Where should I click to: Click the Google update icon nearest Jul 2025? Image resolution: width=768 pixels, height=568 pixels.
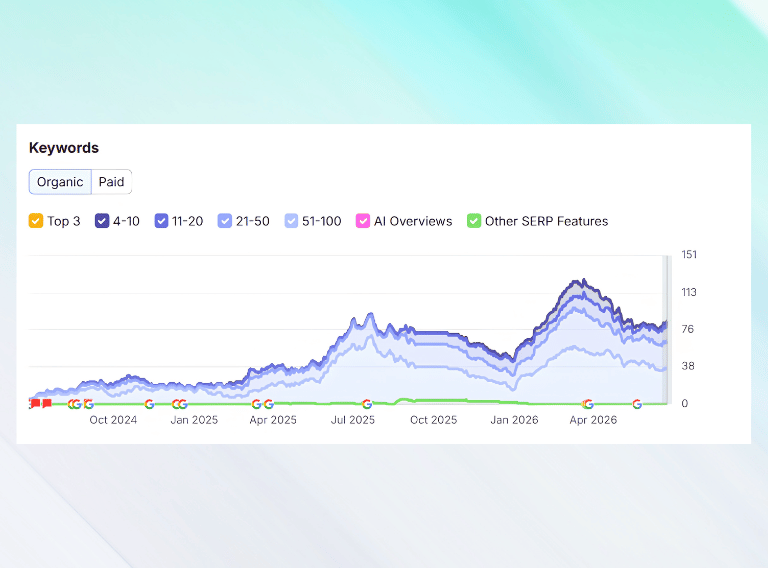pyautogui.click(x=367, y=404)
